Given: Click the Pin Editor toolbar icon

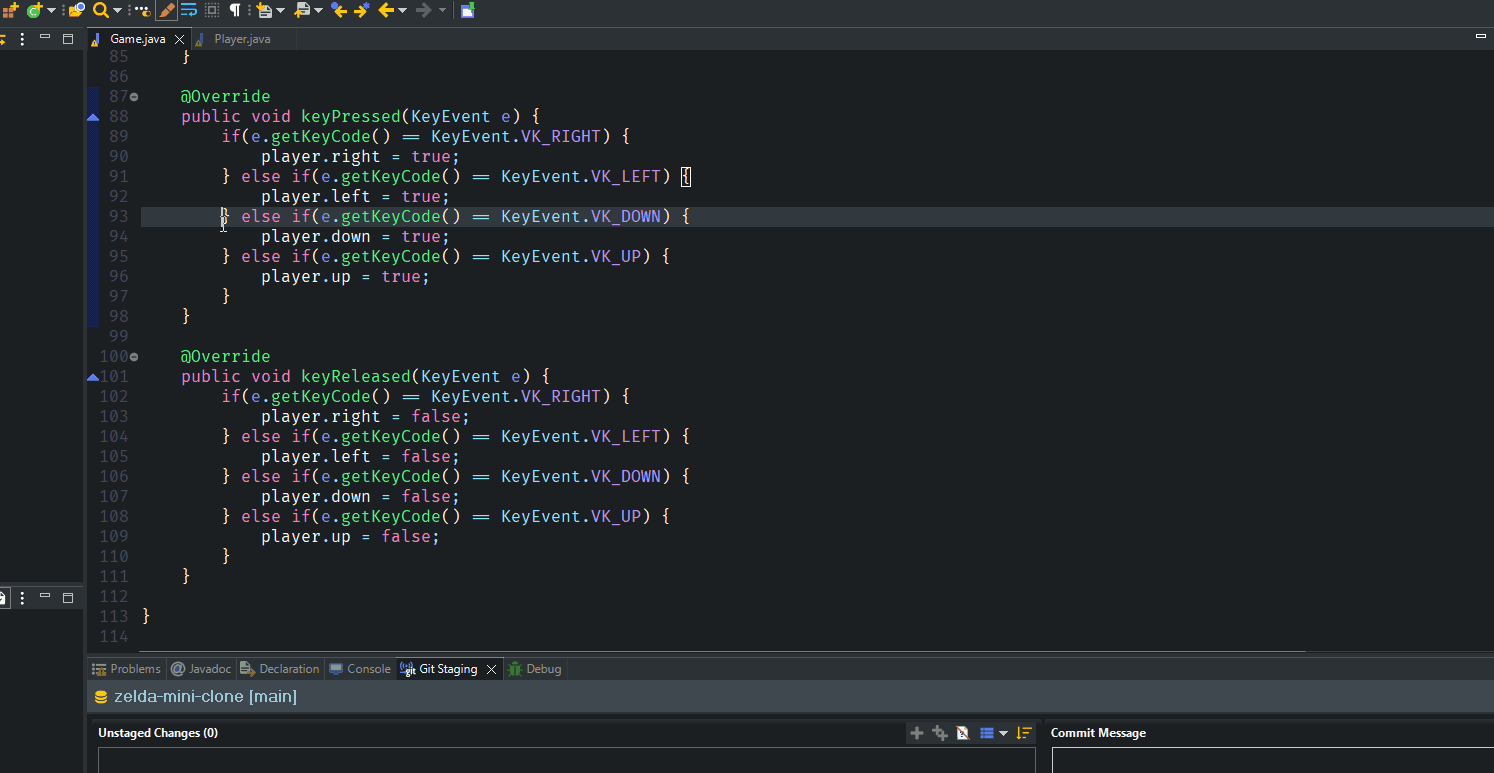Looking at the screenshot, I should (x=467, y=10).
